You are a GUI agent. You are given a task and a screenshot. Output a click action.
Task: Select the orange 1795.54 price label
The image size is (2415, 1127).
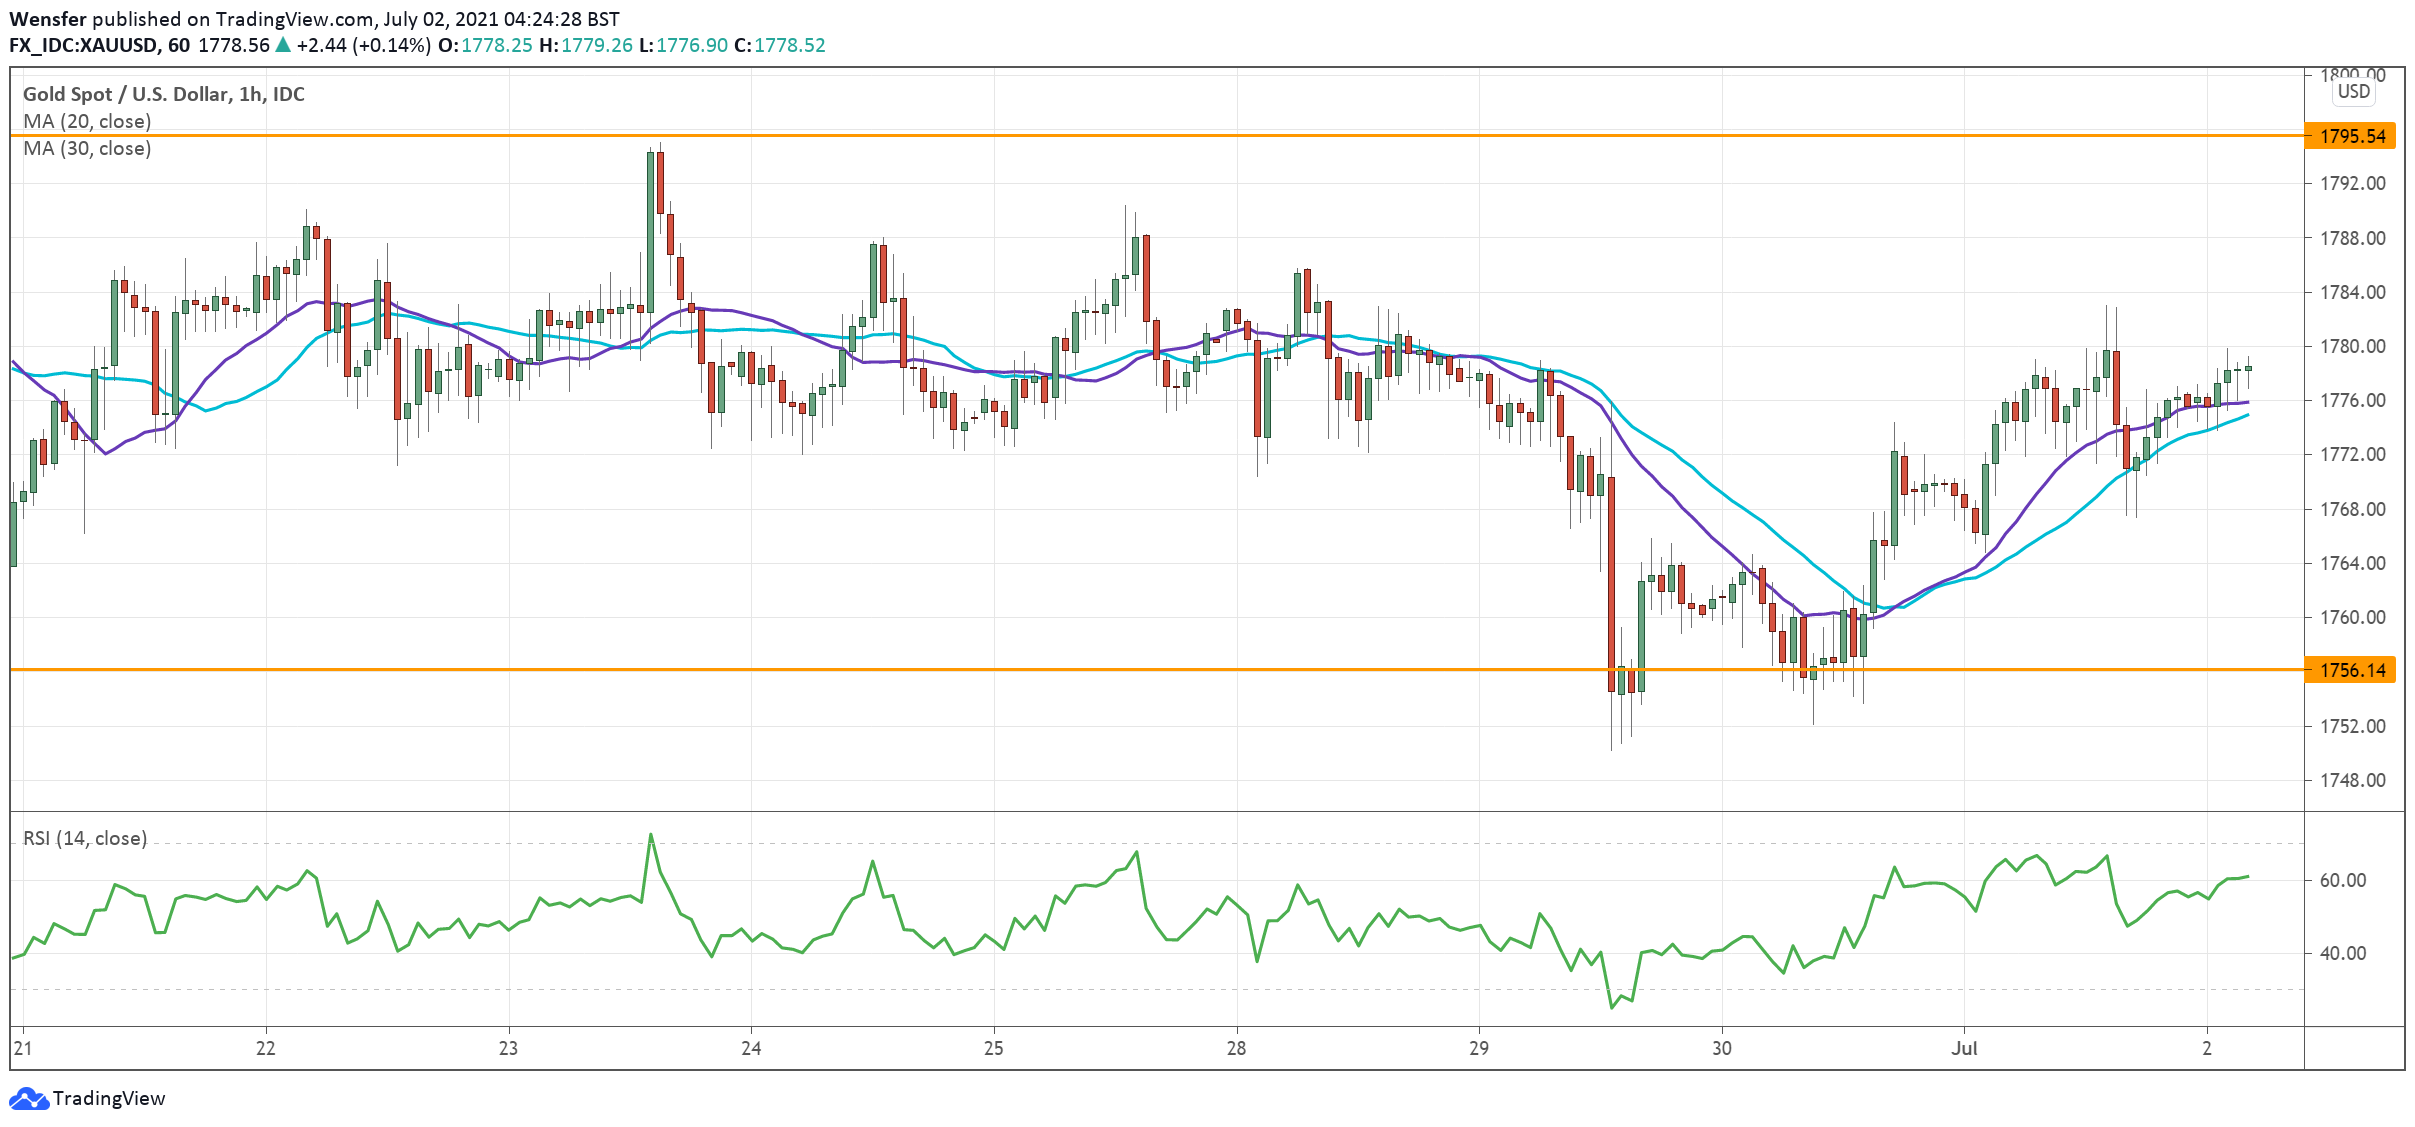(2352, 136)
